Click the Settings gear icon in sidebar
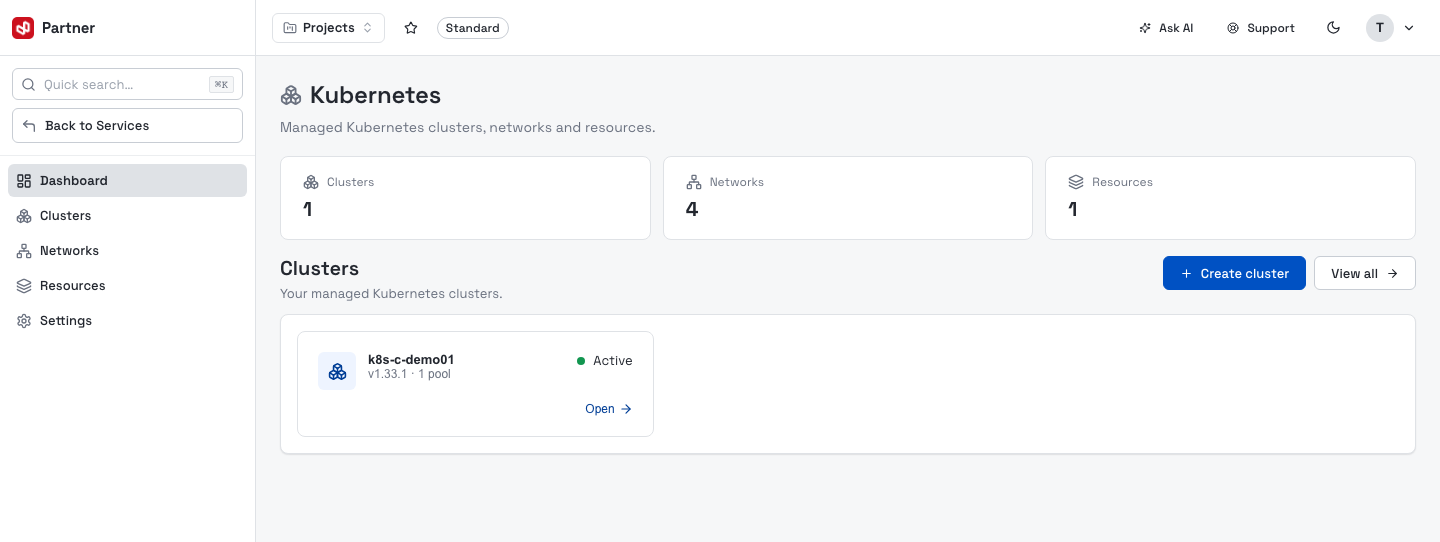 coord(24,321)
